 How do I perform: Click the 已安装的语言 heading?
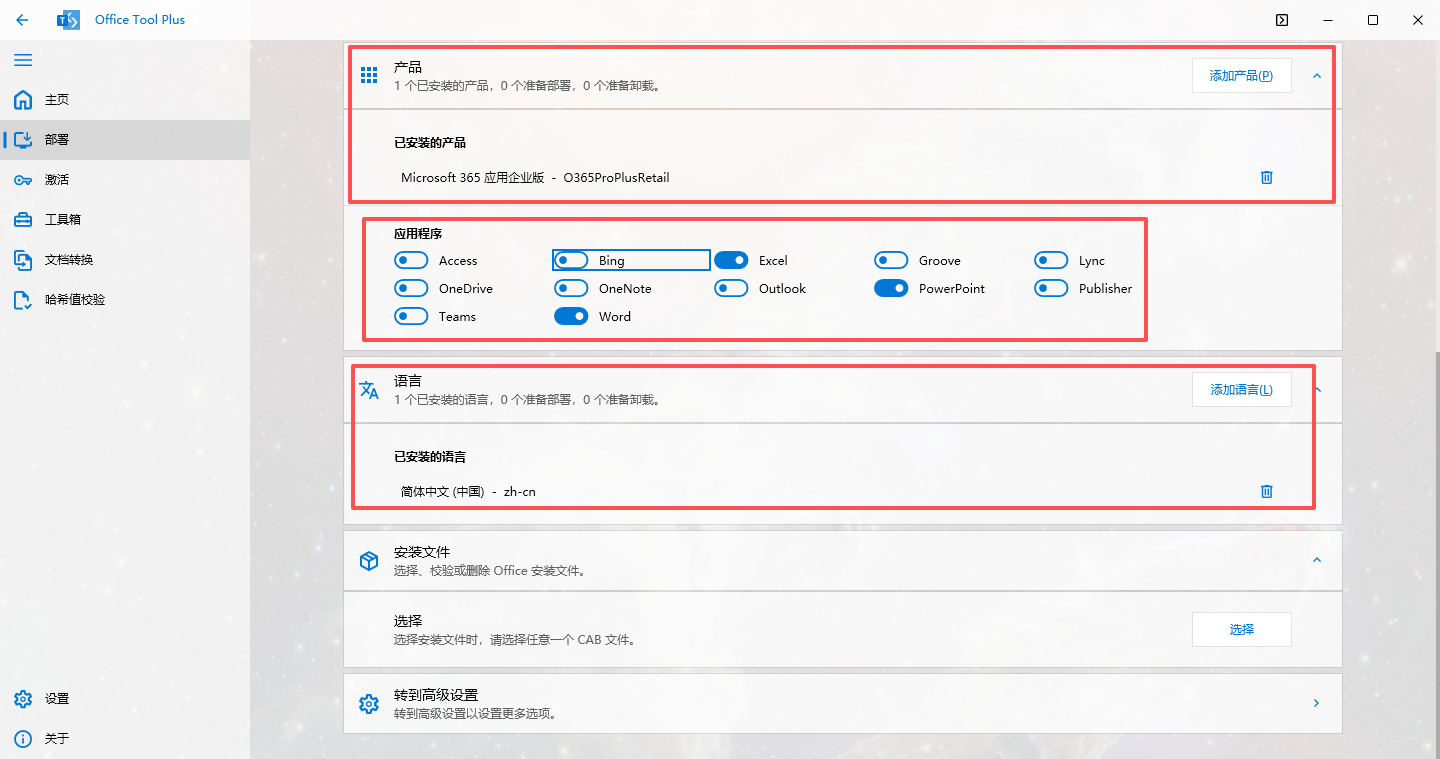(430, 457)
